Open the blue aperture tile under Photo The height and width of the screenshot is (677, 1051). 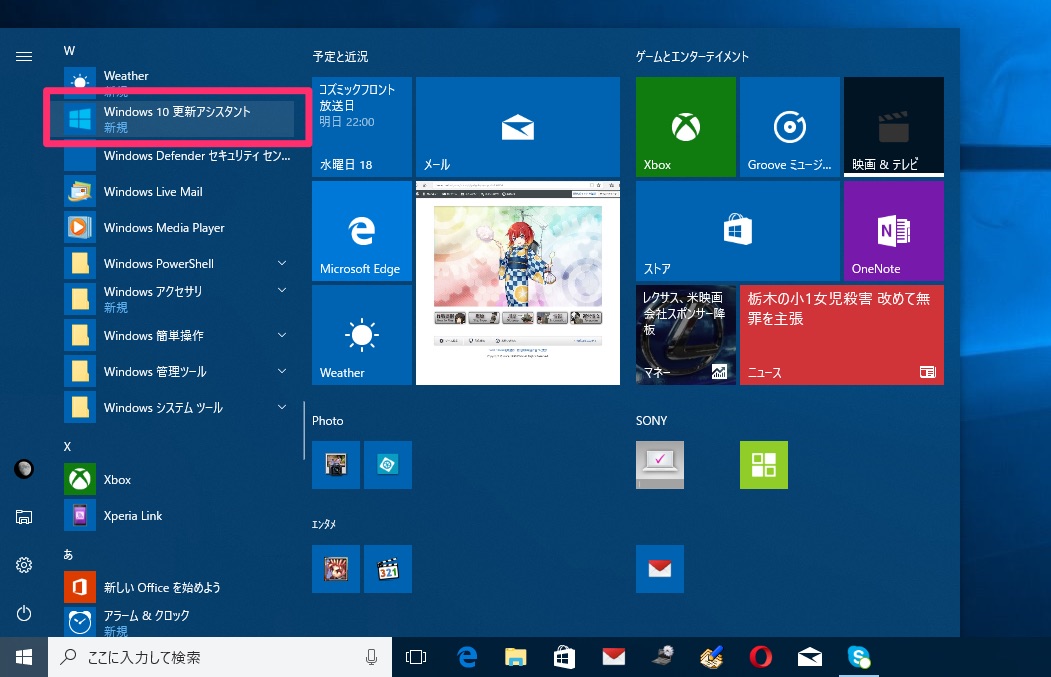pos(387,465)
